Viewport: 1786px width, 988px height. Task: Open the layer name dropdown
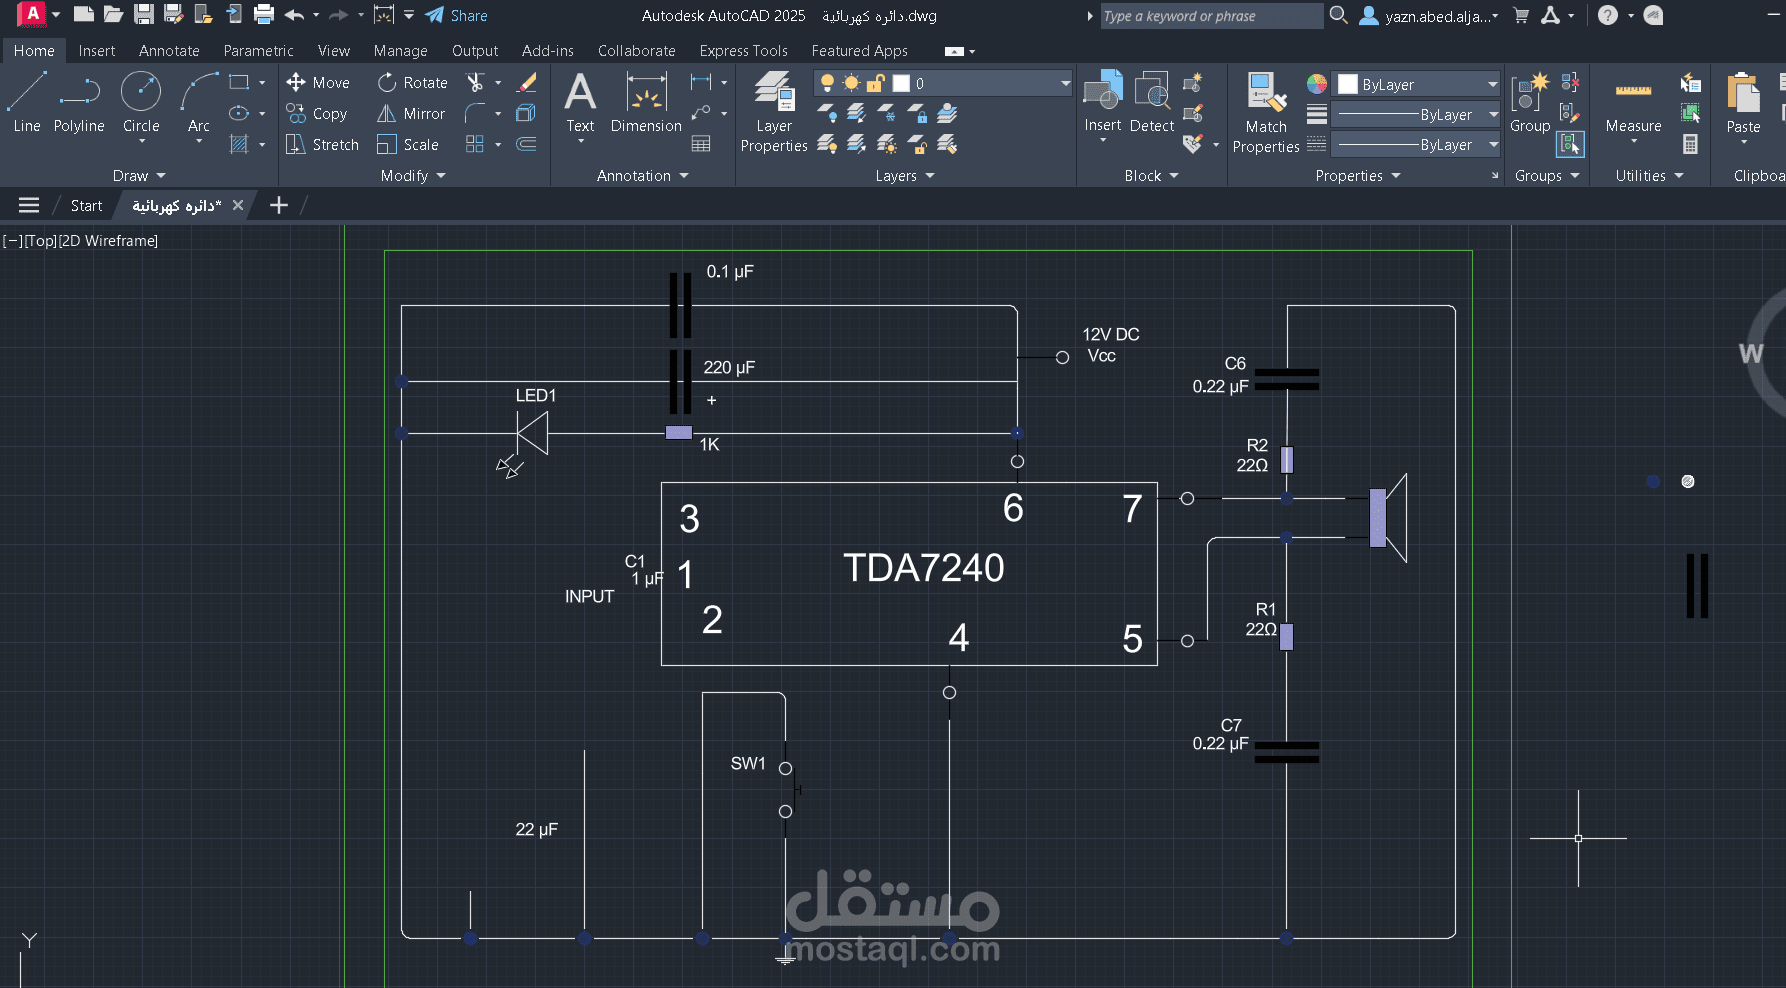coord(1065,83)
